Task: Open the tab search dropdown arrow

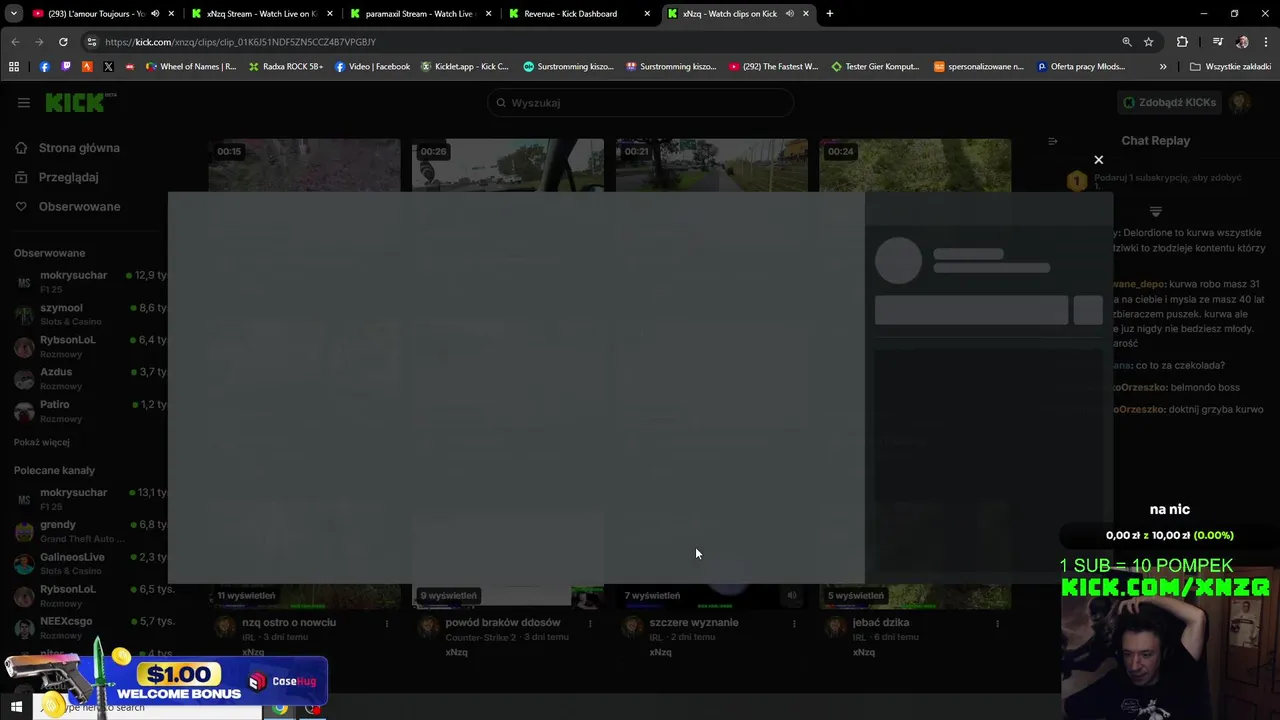Action: point(14,14)
